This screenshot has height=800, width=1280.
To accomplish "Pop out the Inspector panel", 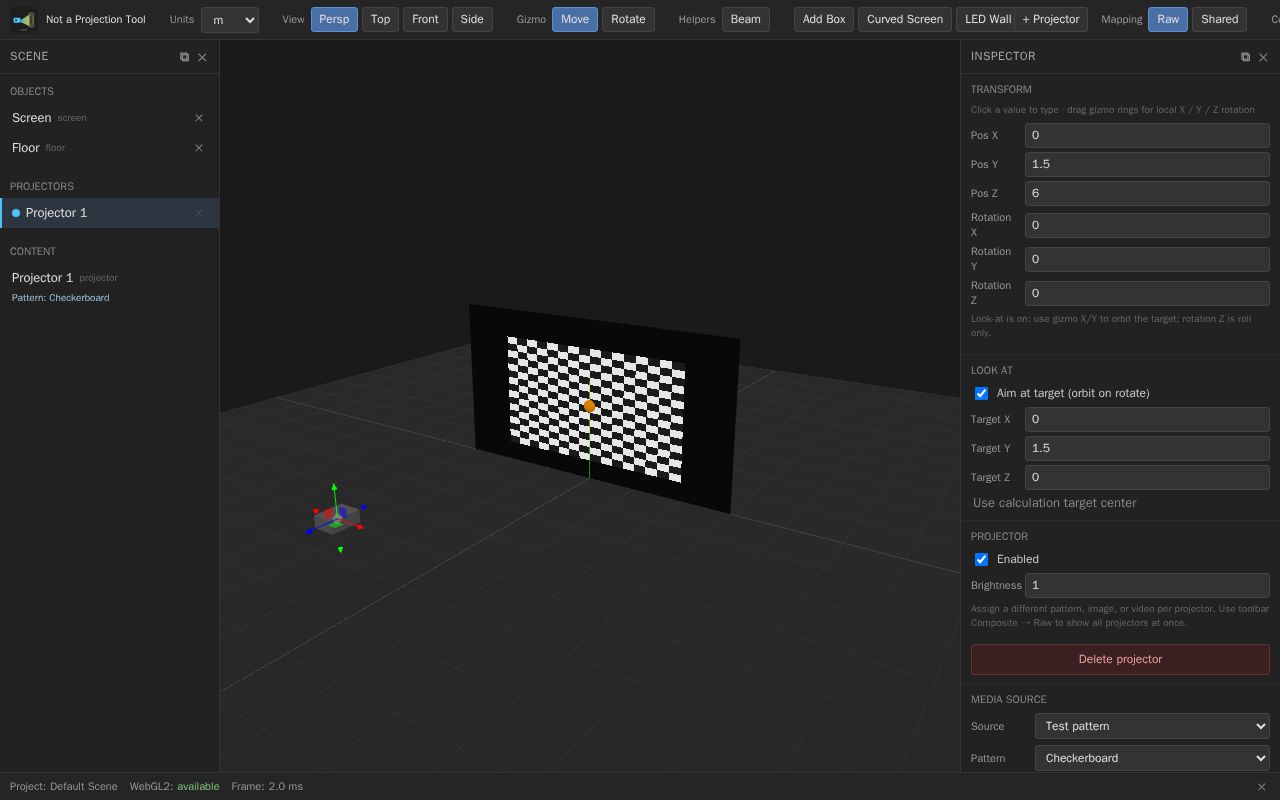I will pos(1245,57).
